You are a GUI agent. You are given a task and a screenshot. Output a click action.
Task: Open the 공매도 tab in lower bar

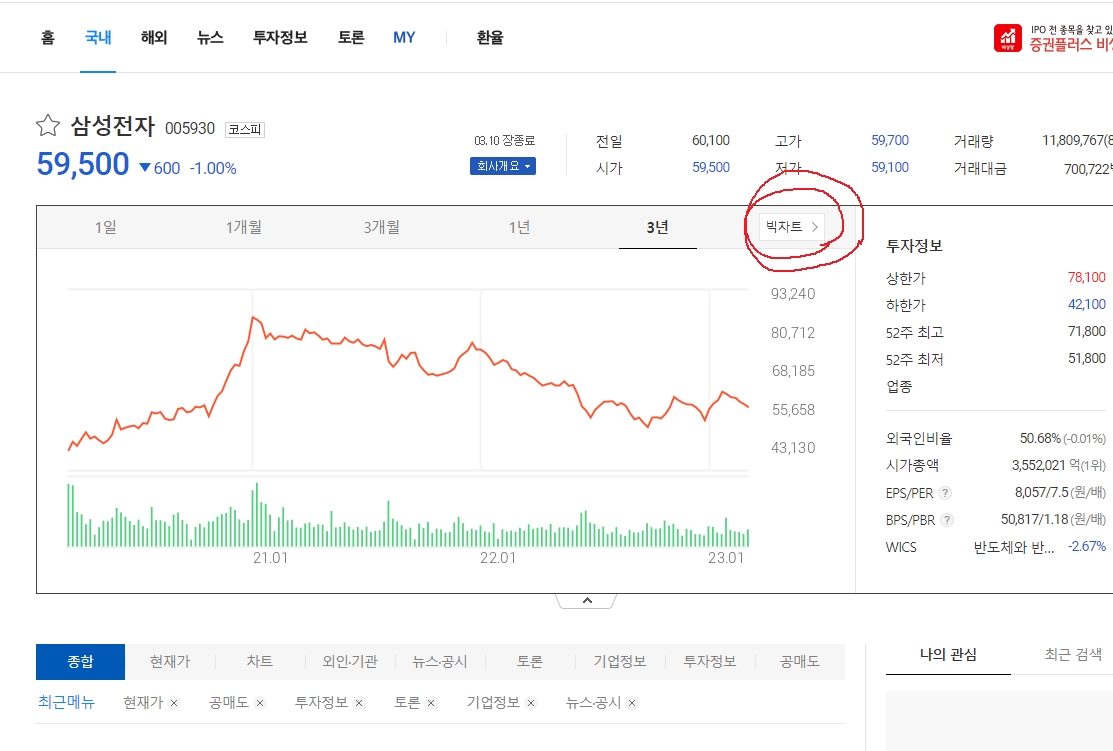pos(799,662)
